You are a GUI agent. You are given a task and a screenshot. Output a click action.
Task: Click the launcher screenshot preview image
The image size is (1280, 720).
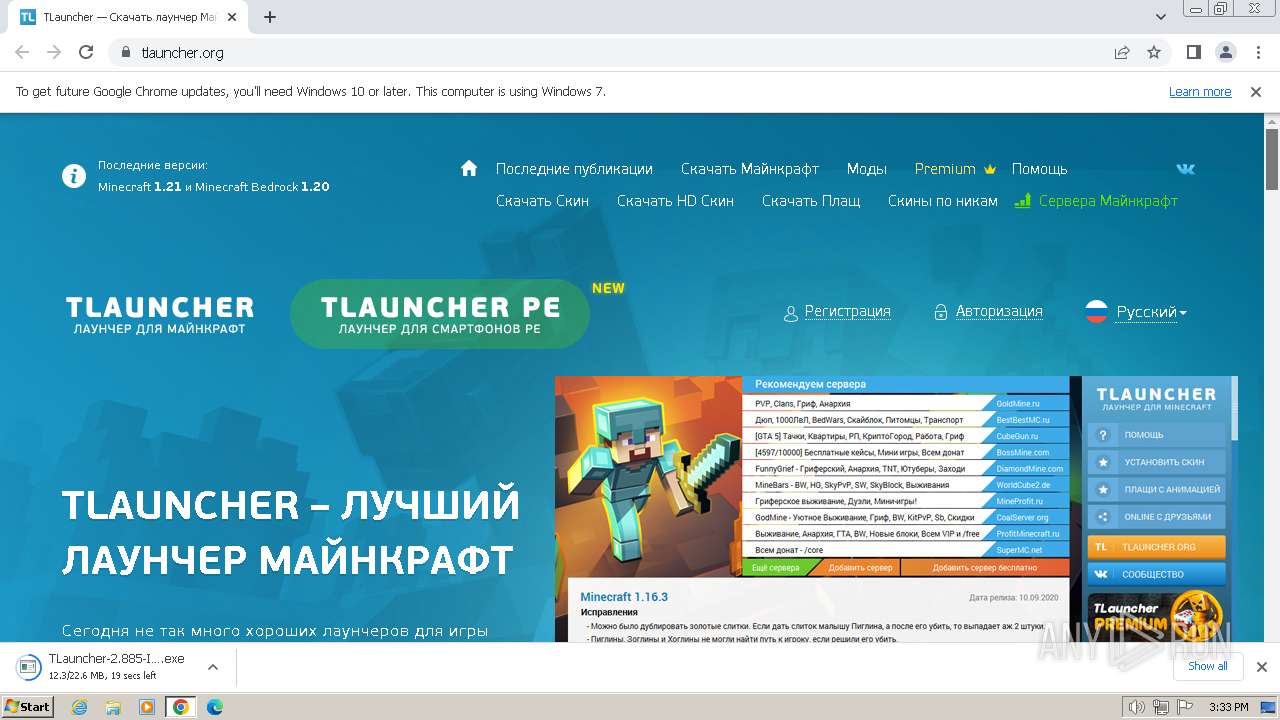click(x=896, y=509)
